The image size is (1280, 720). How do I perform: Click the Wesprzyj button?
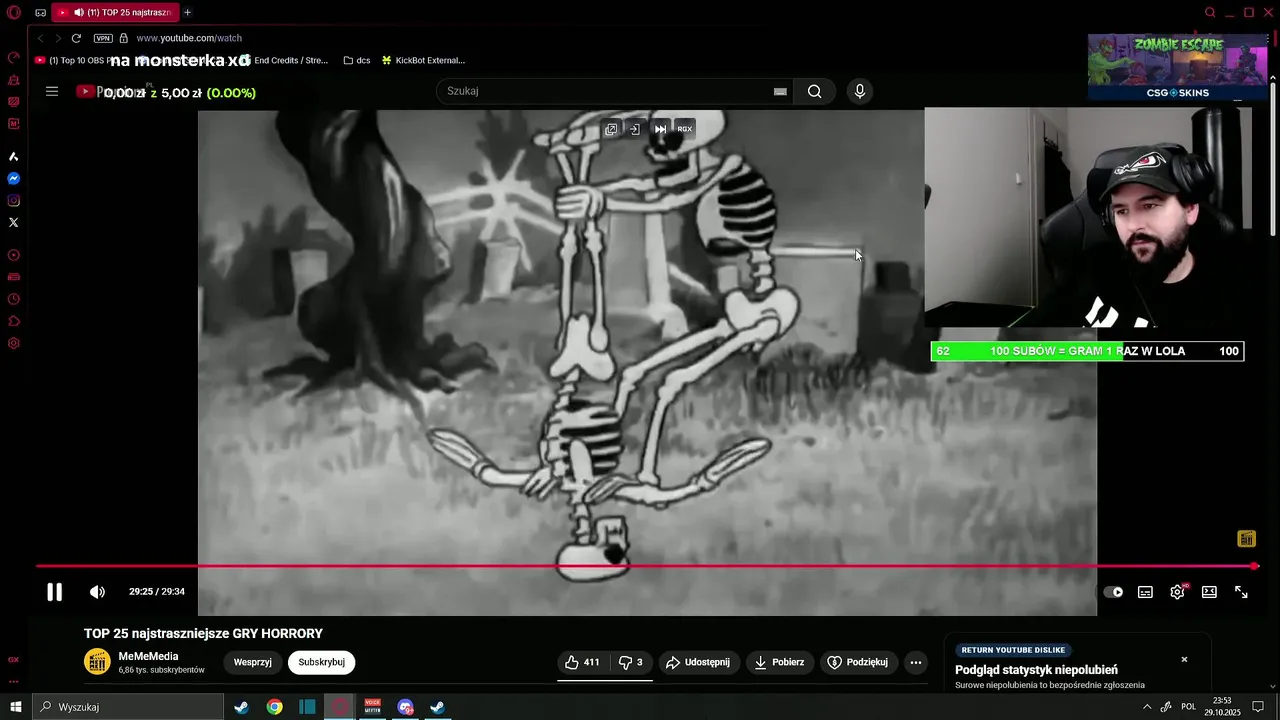click(x=253, y=662)
